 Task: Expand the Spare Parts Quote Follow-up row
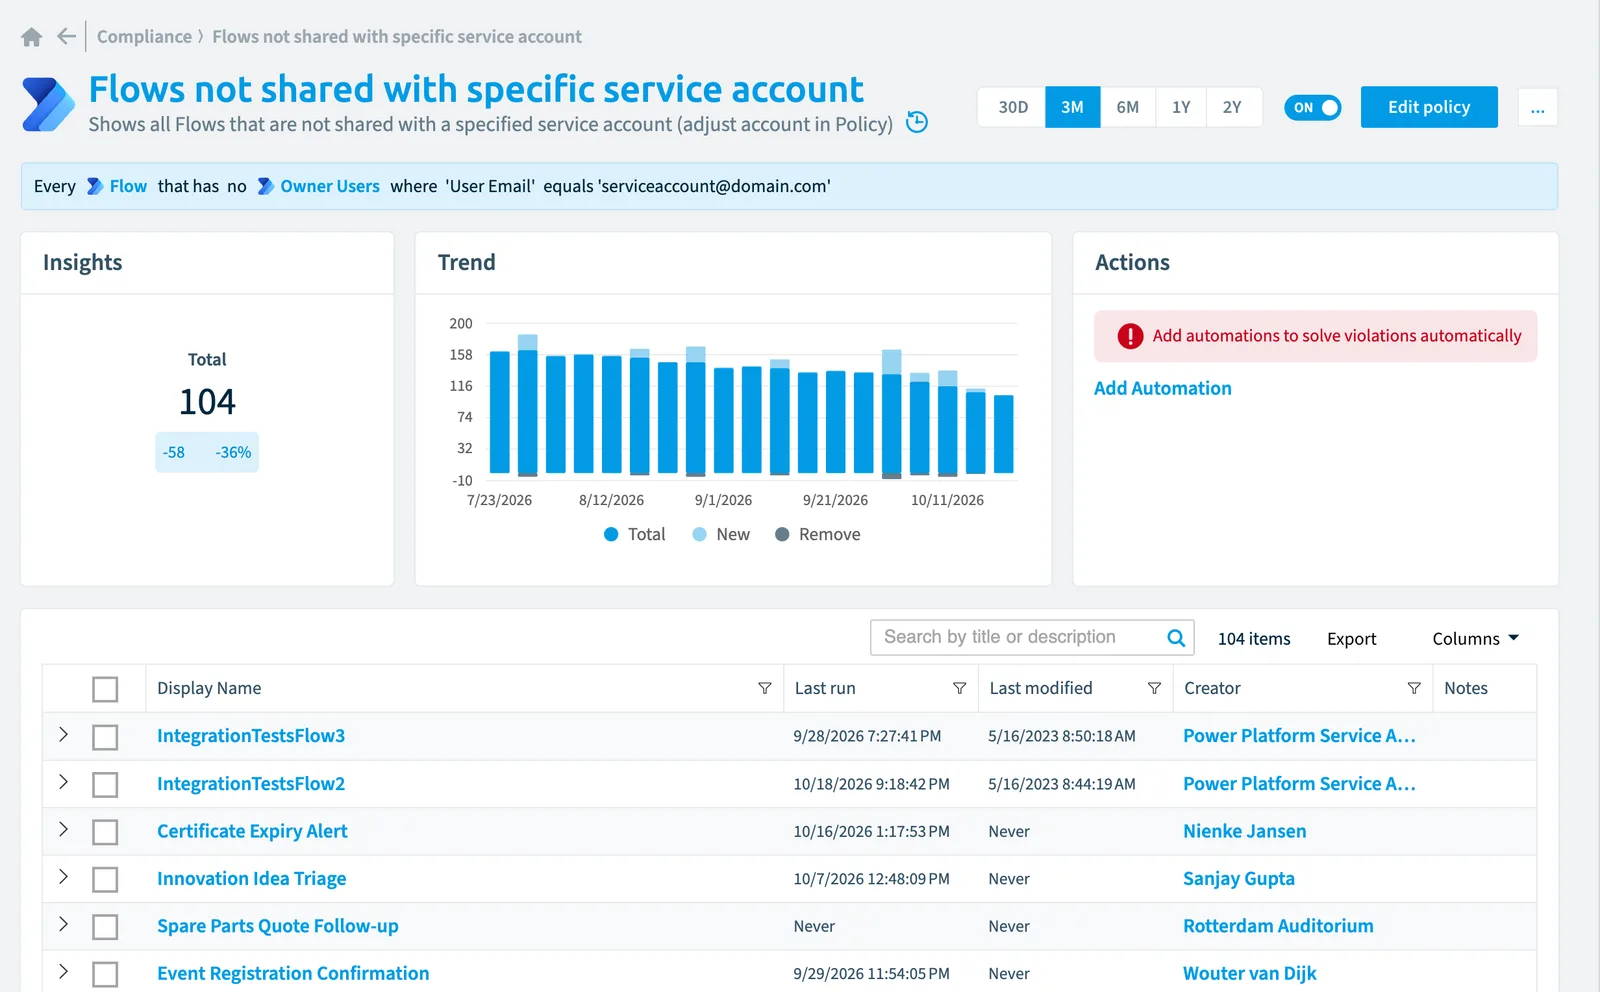(x=63, y=924)
